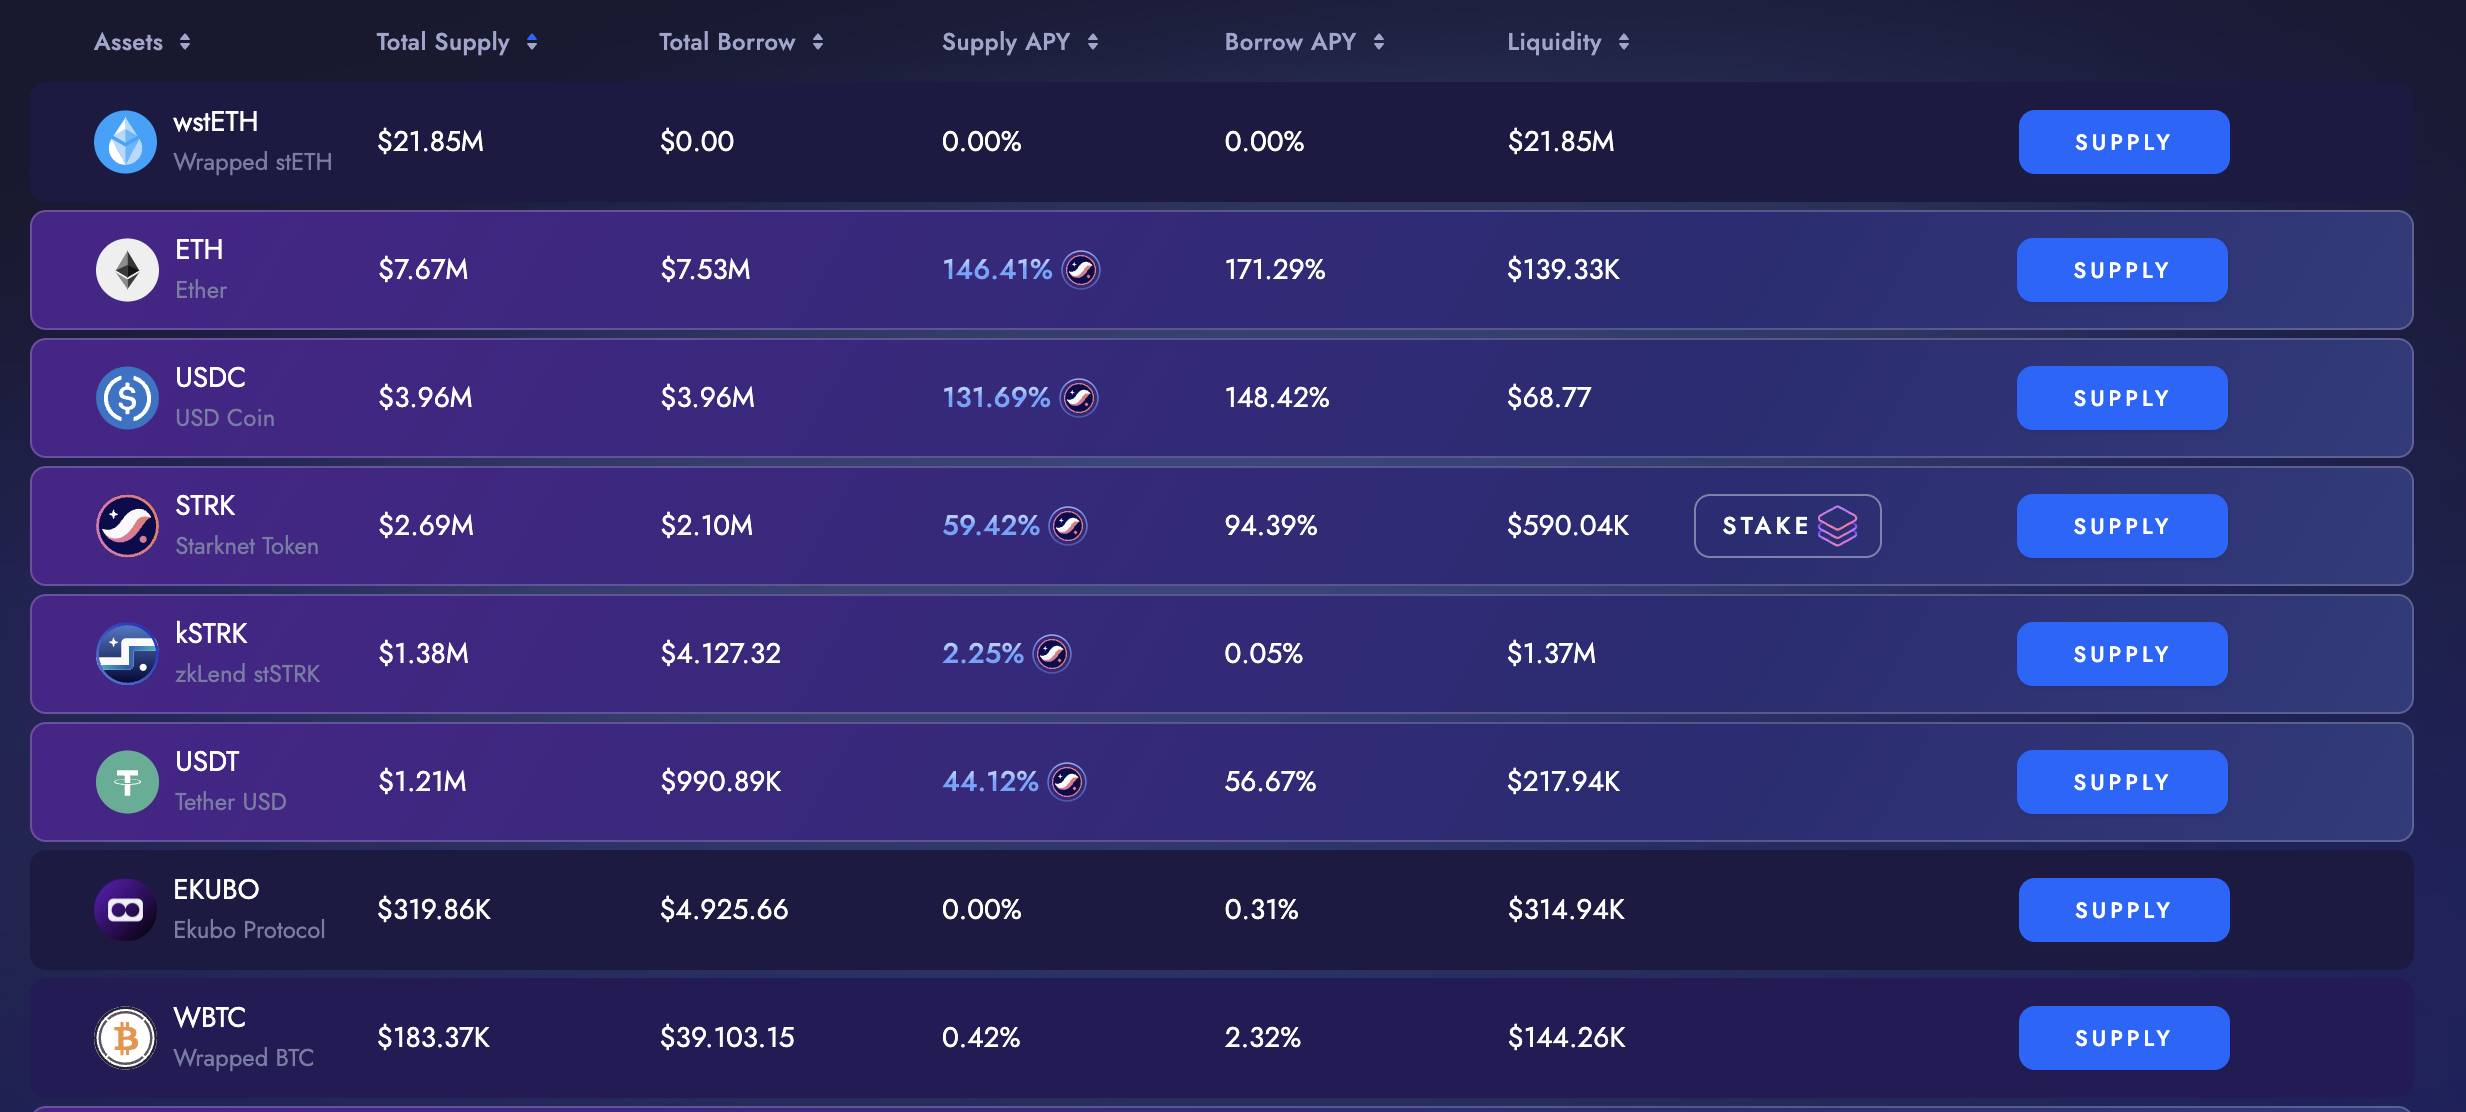Click Supply button for kSTRK
Screen dimensions: 2466x1112
[x=2122, y=654]
